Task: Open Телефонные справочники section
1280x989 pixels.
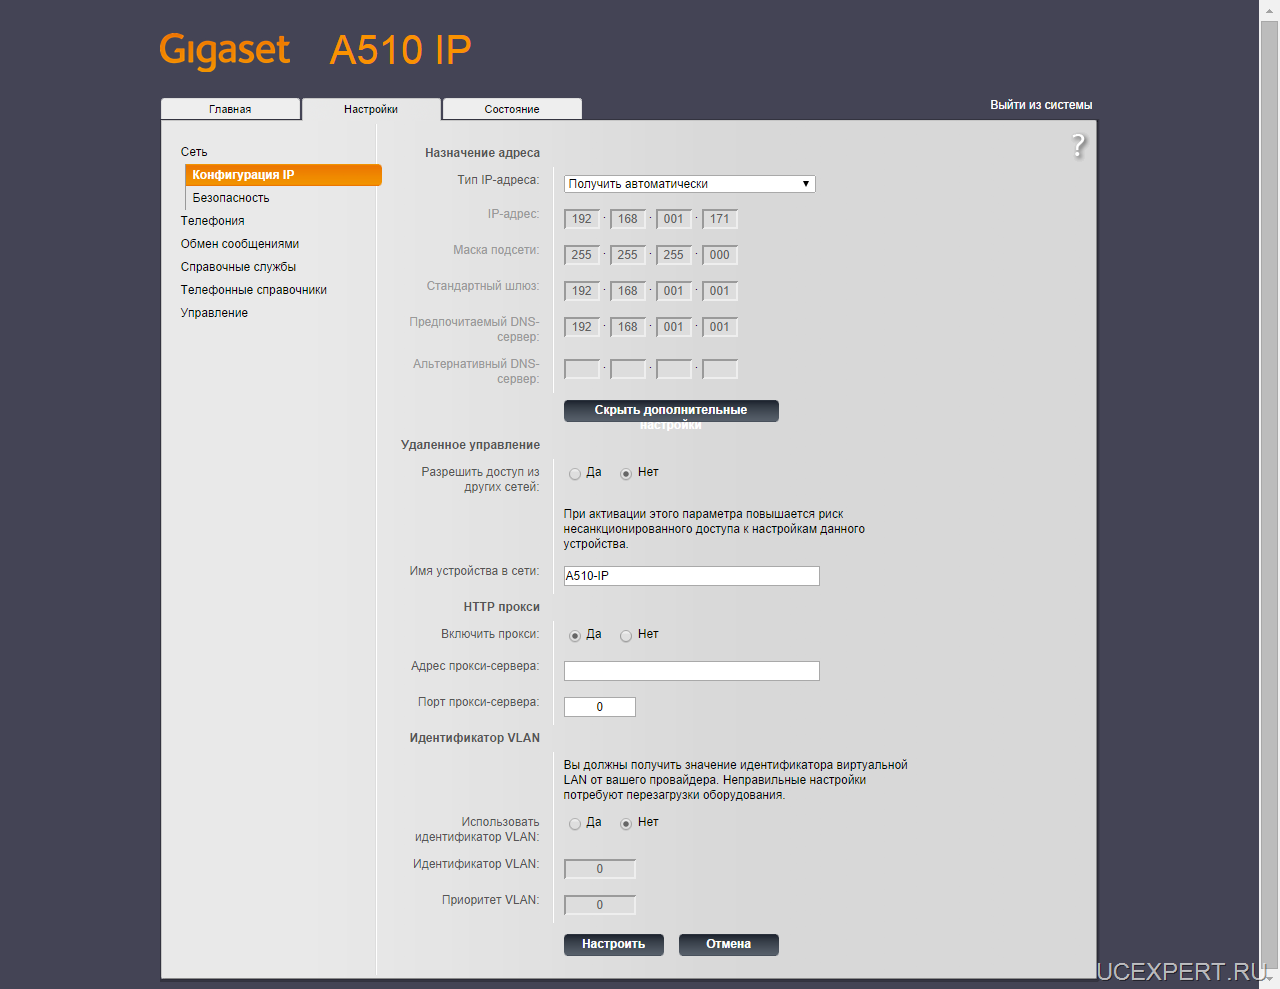Action: tap(254, 290)
